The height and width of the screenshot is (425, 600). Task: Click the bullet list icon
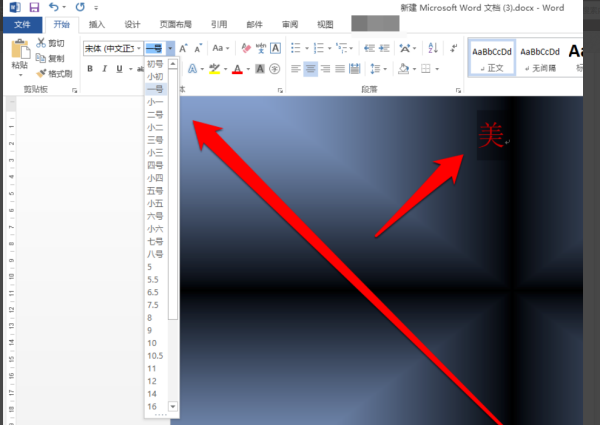(x=295, y=48)
